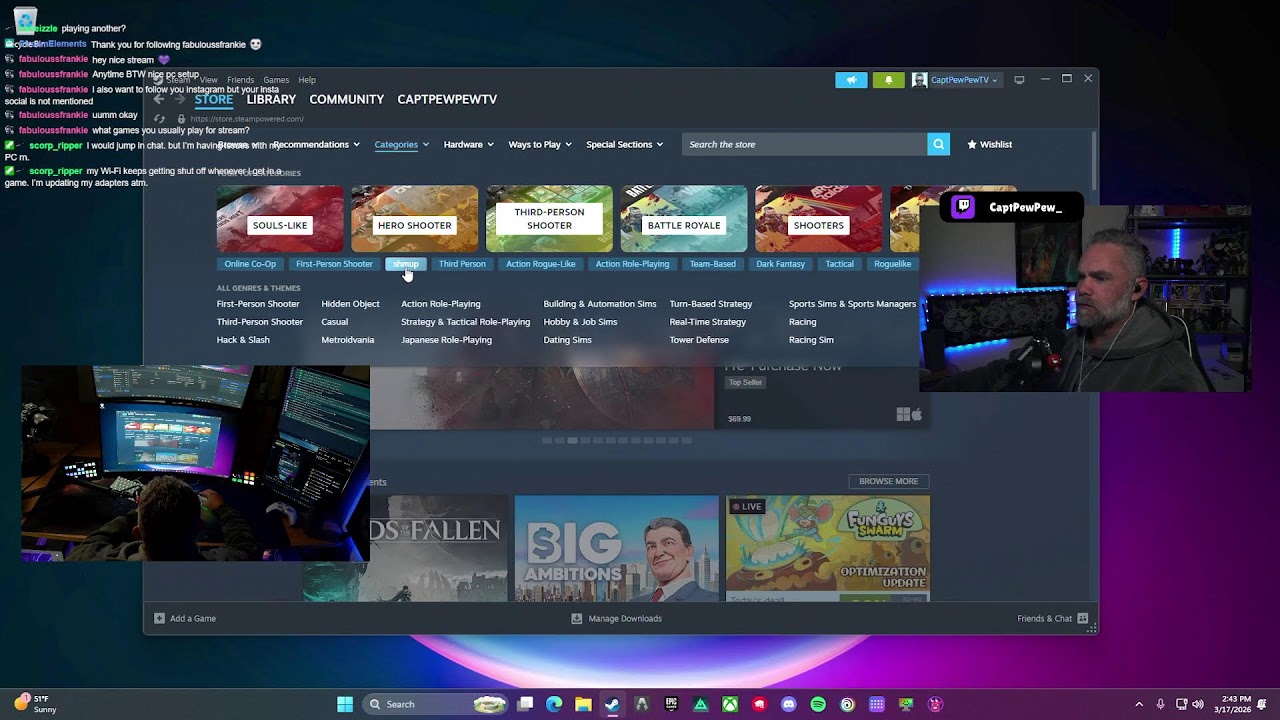The image size is (1280, 720).
Task: Open the CaptPewPewTV account dropdown
Action: pos(964,80)
